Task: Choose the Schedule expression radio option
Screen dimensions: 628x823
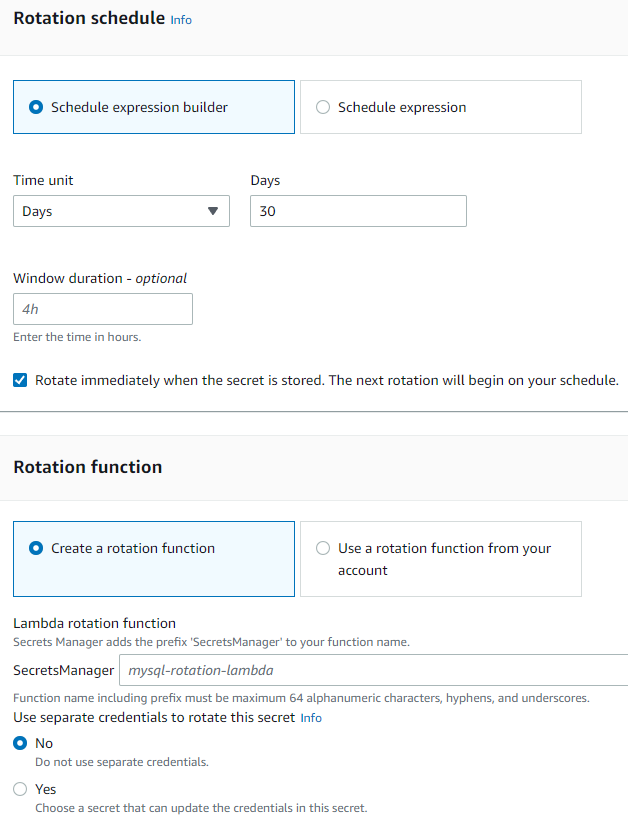Action: point(323,107)
